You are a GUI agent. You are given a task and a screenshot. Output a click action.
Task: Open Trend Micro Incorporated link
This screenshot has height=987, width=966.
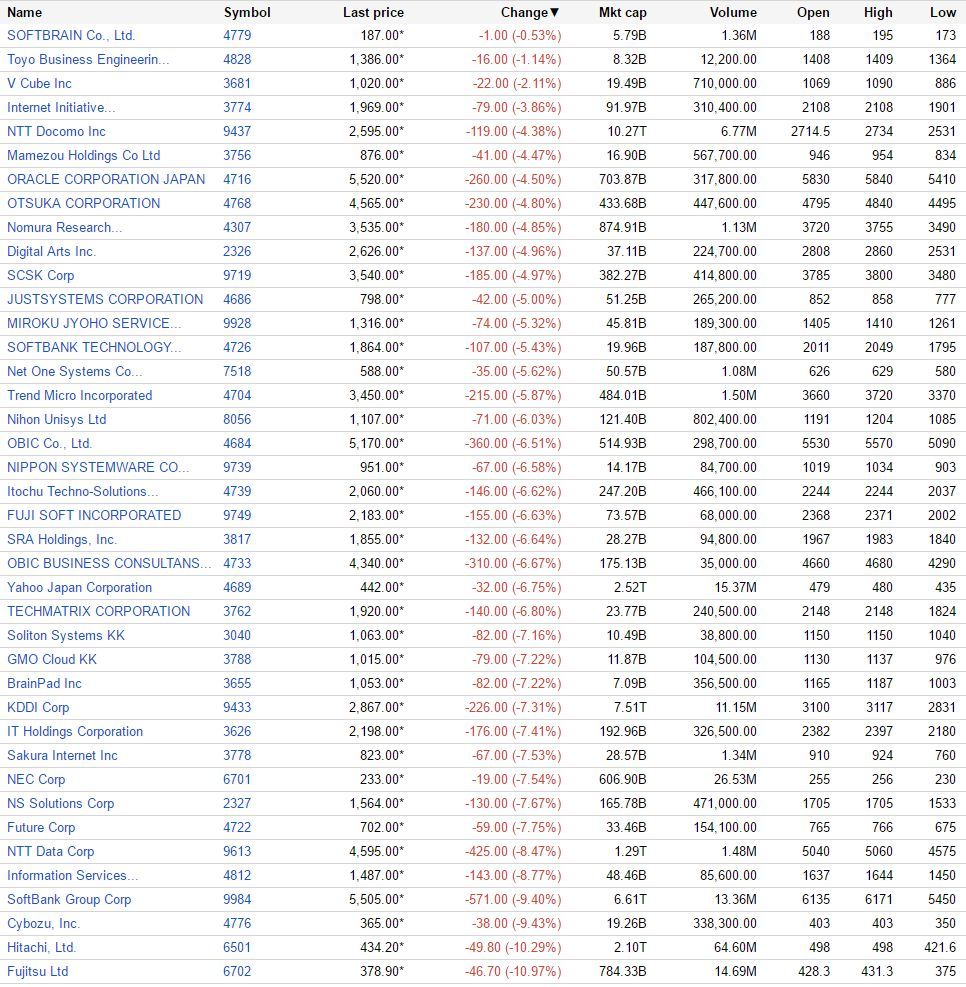pyautogui.click(x=79, y=395)
